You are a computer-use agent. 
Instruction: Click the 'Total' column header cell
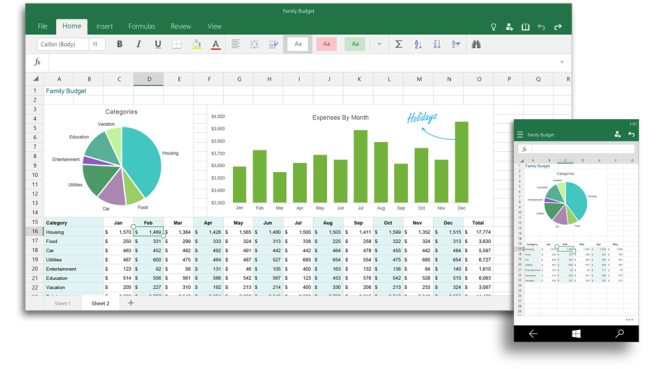tap(478, 222)
